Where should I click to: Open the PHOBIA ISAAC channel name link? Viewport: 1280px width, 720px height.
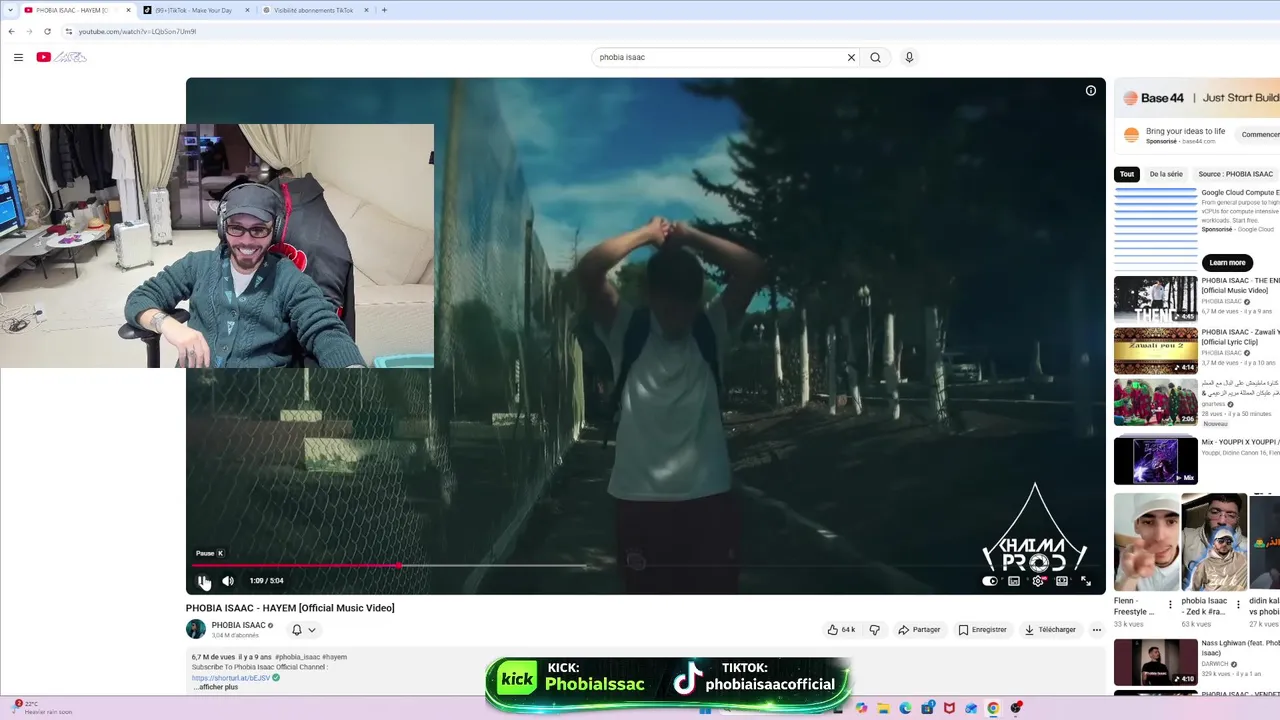238,625
